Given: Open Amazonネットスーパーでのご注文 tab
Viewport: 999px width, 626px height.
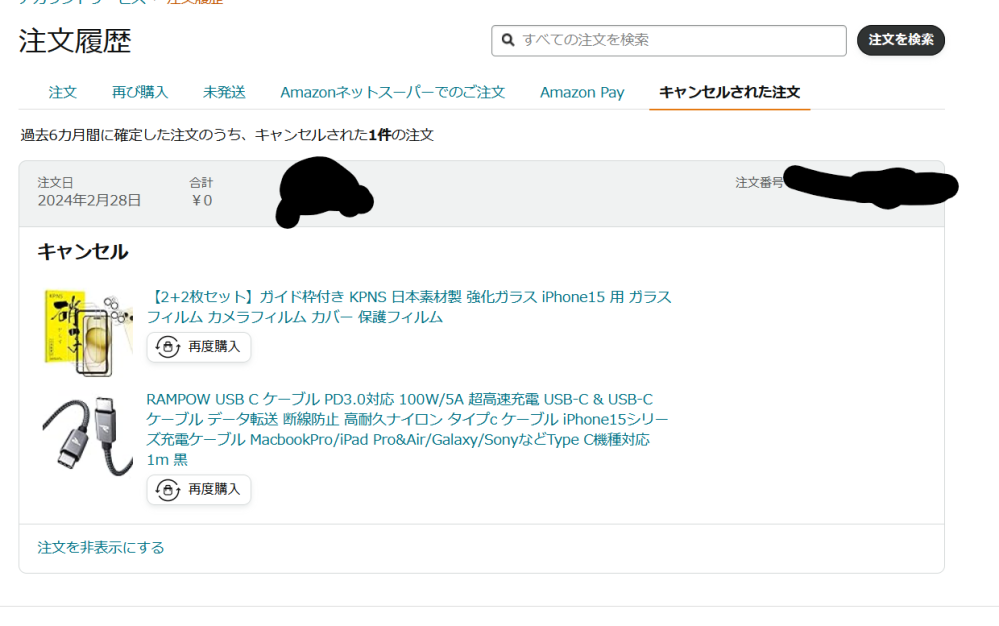Looking at the screenshot, I should tap(392, 92).
